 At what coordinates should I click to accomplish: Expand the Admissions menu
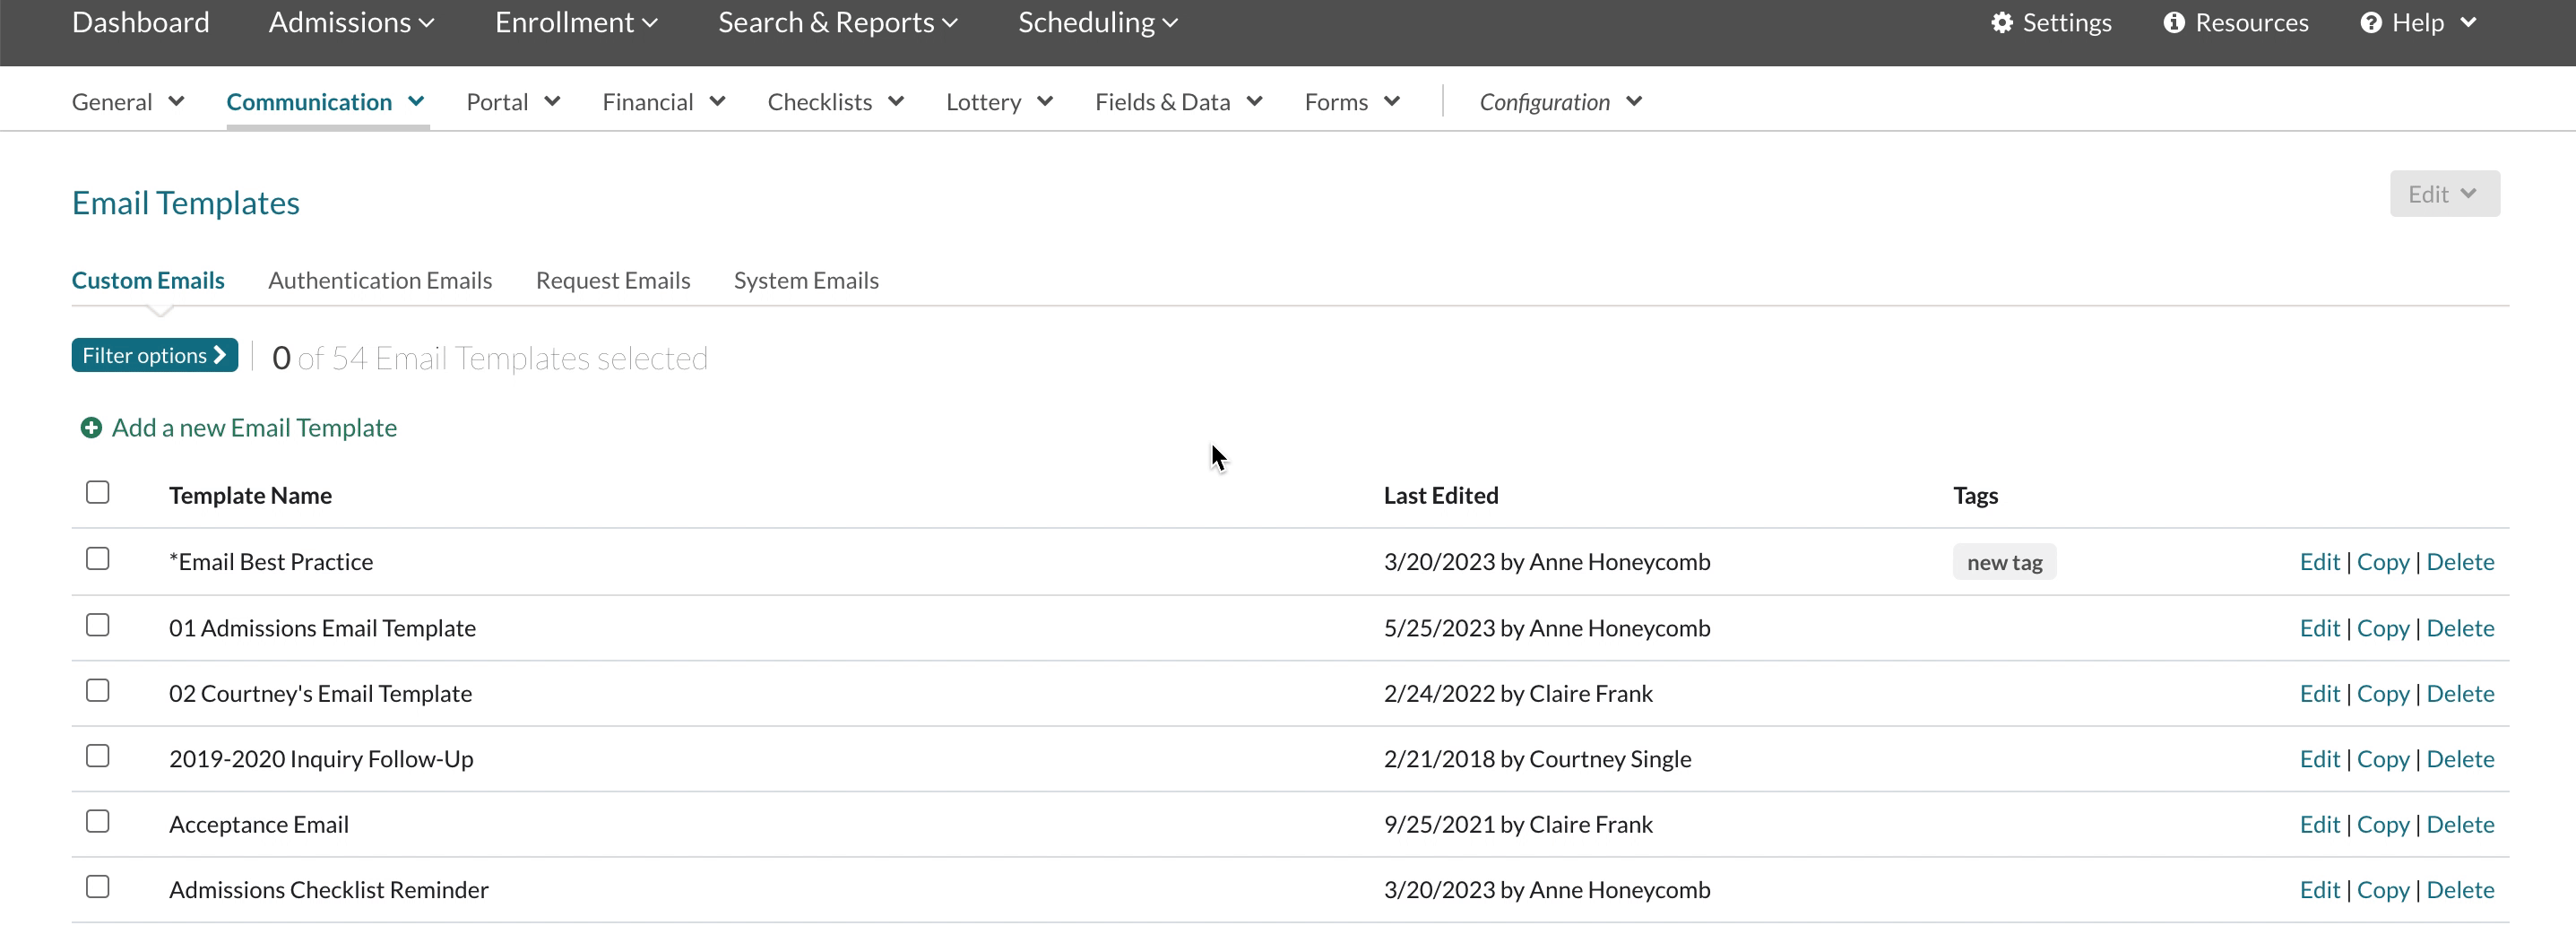pos(351,23)
